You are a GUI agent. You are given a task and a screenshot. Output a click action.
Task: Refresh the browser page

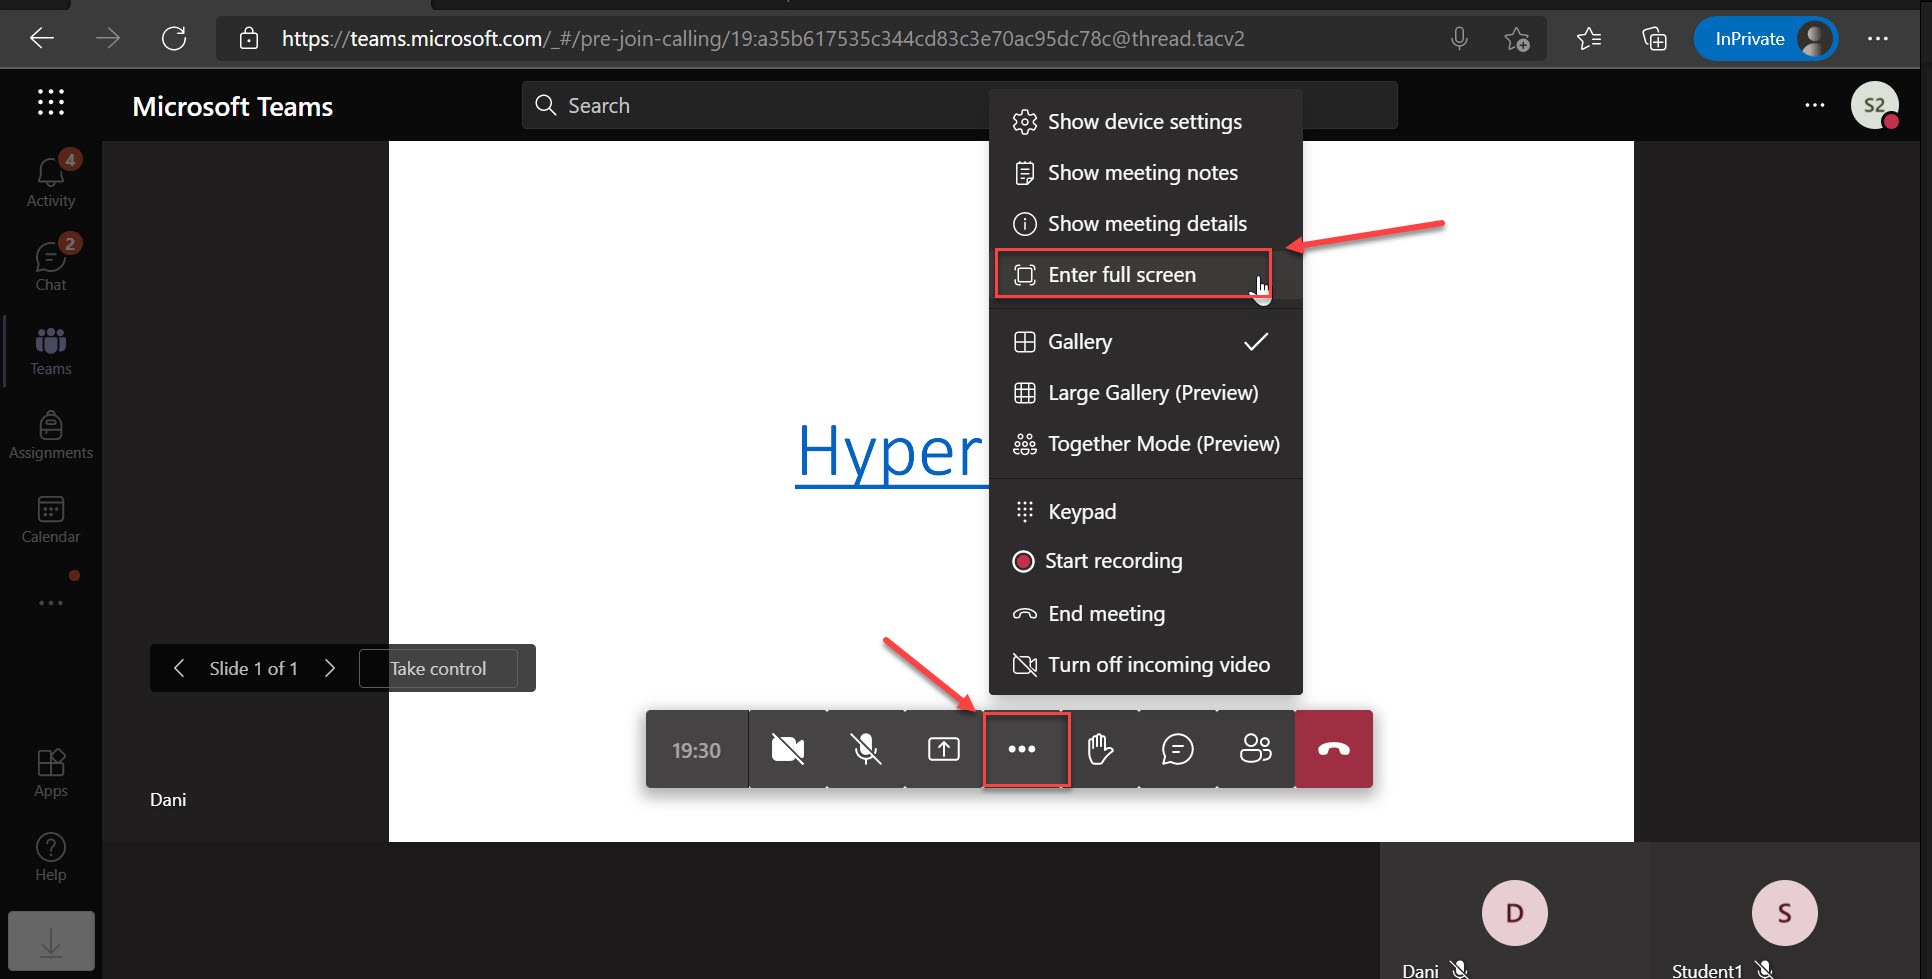click(174, 39)
